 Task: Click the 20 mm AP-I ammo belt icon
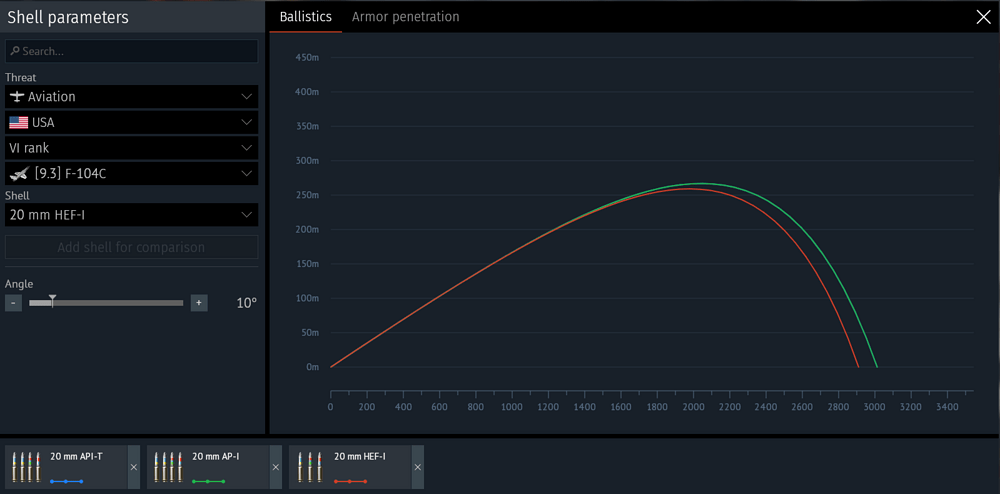coord(170,466)
